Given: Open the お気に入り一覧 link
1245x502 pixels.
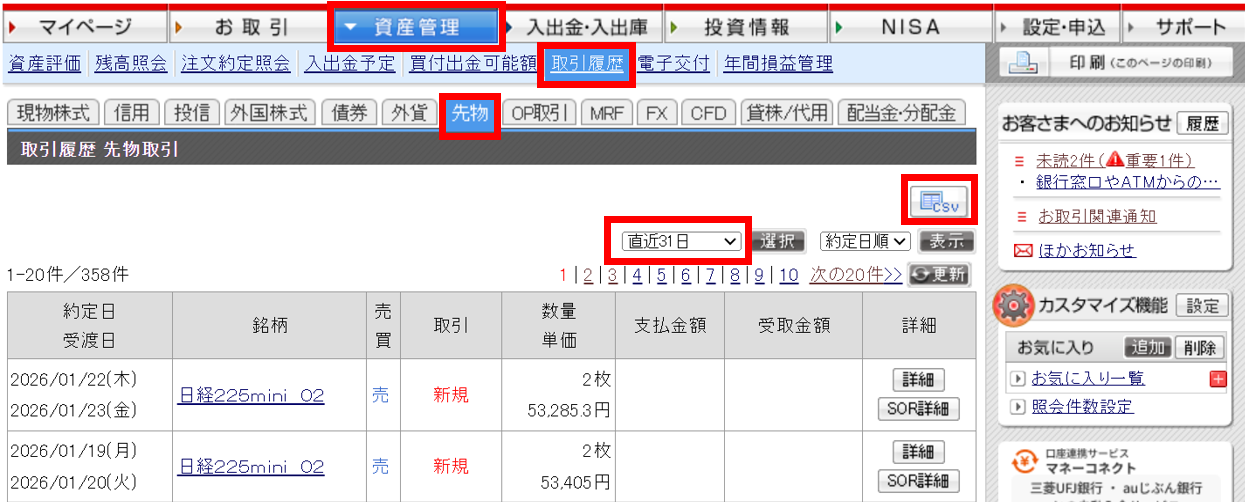Looking at the screenshot, I should [x=1088, y=378].
